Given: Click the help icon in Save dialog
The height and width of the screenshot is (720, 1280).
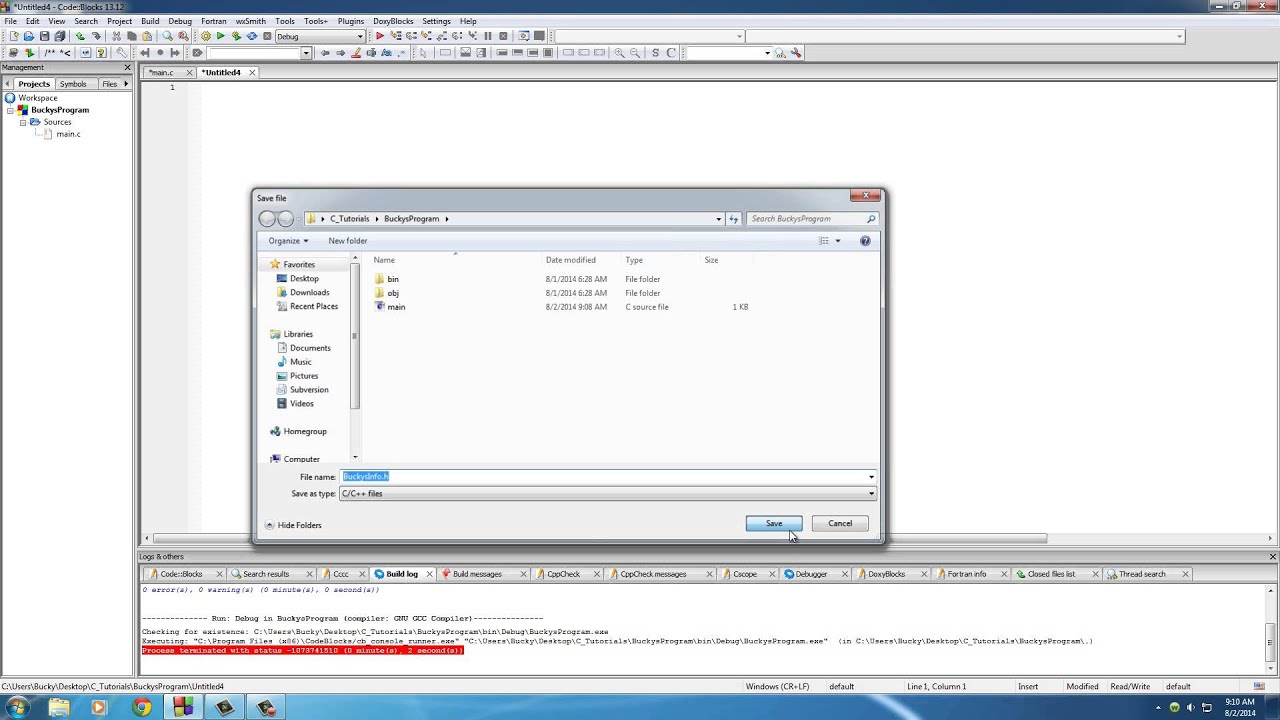Looking at the screenshot, I should point(865,241).
